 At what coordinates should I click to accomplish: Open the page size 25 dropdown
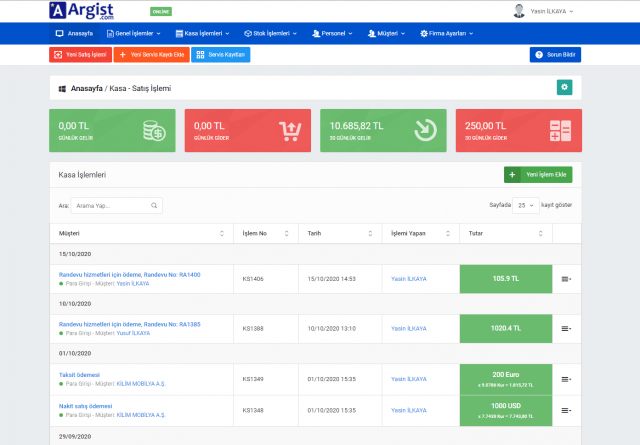click(x=525, y=204)
